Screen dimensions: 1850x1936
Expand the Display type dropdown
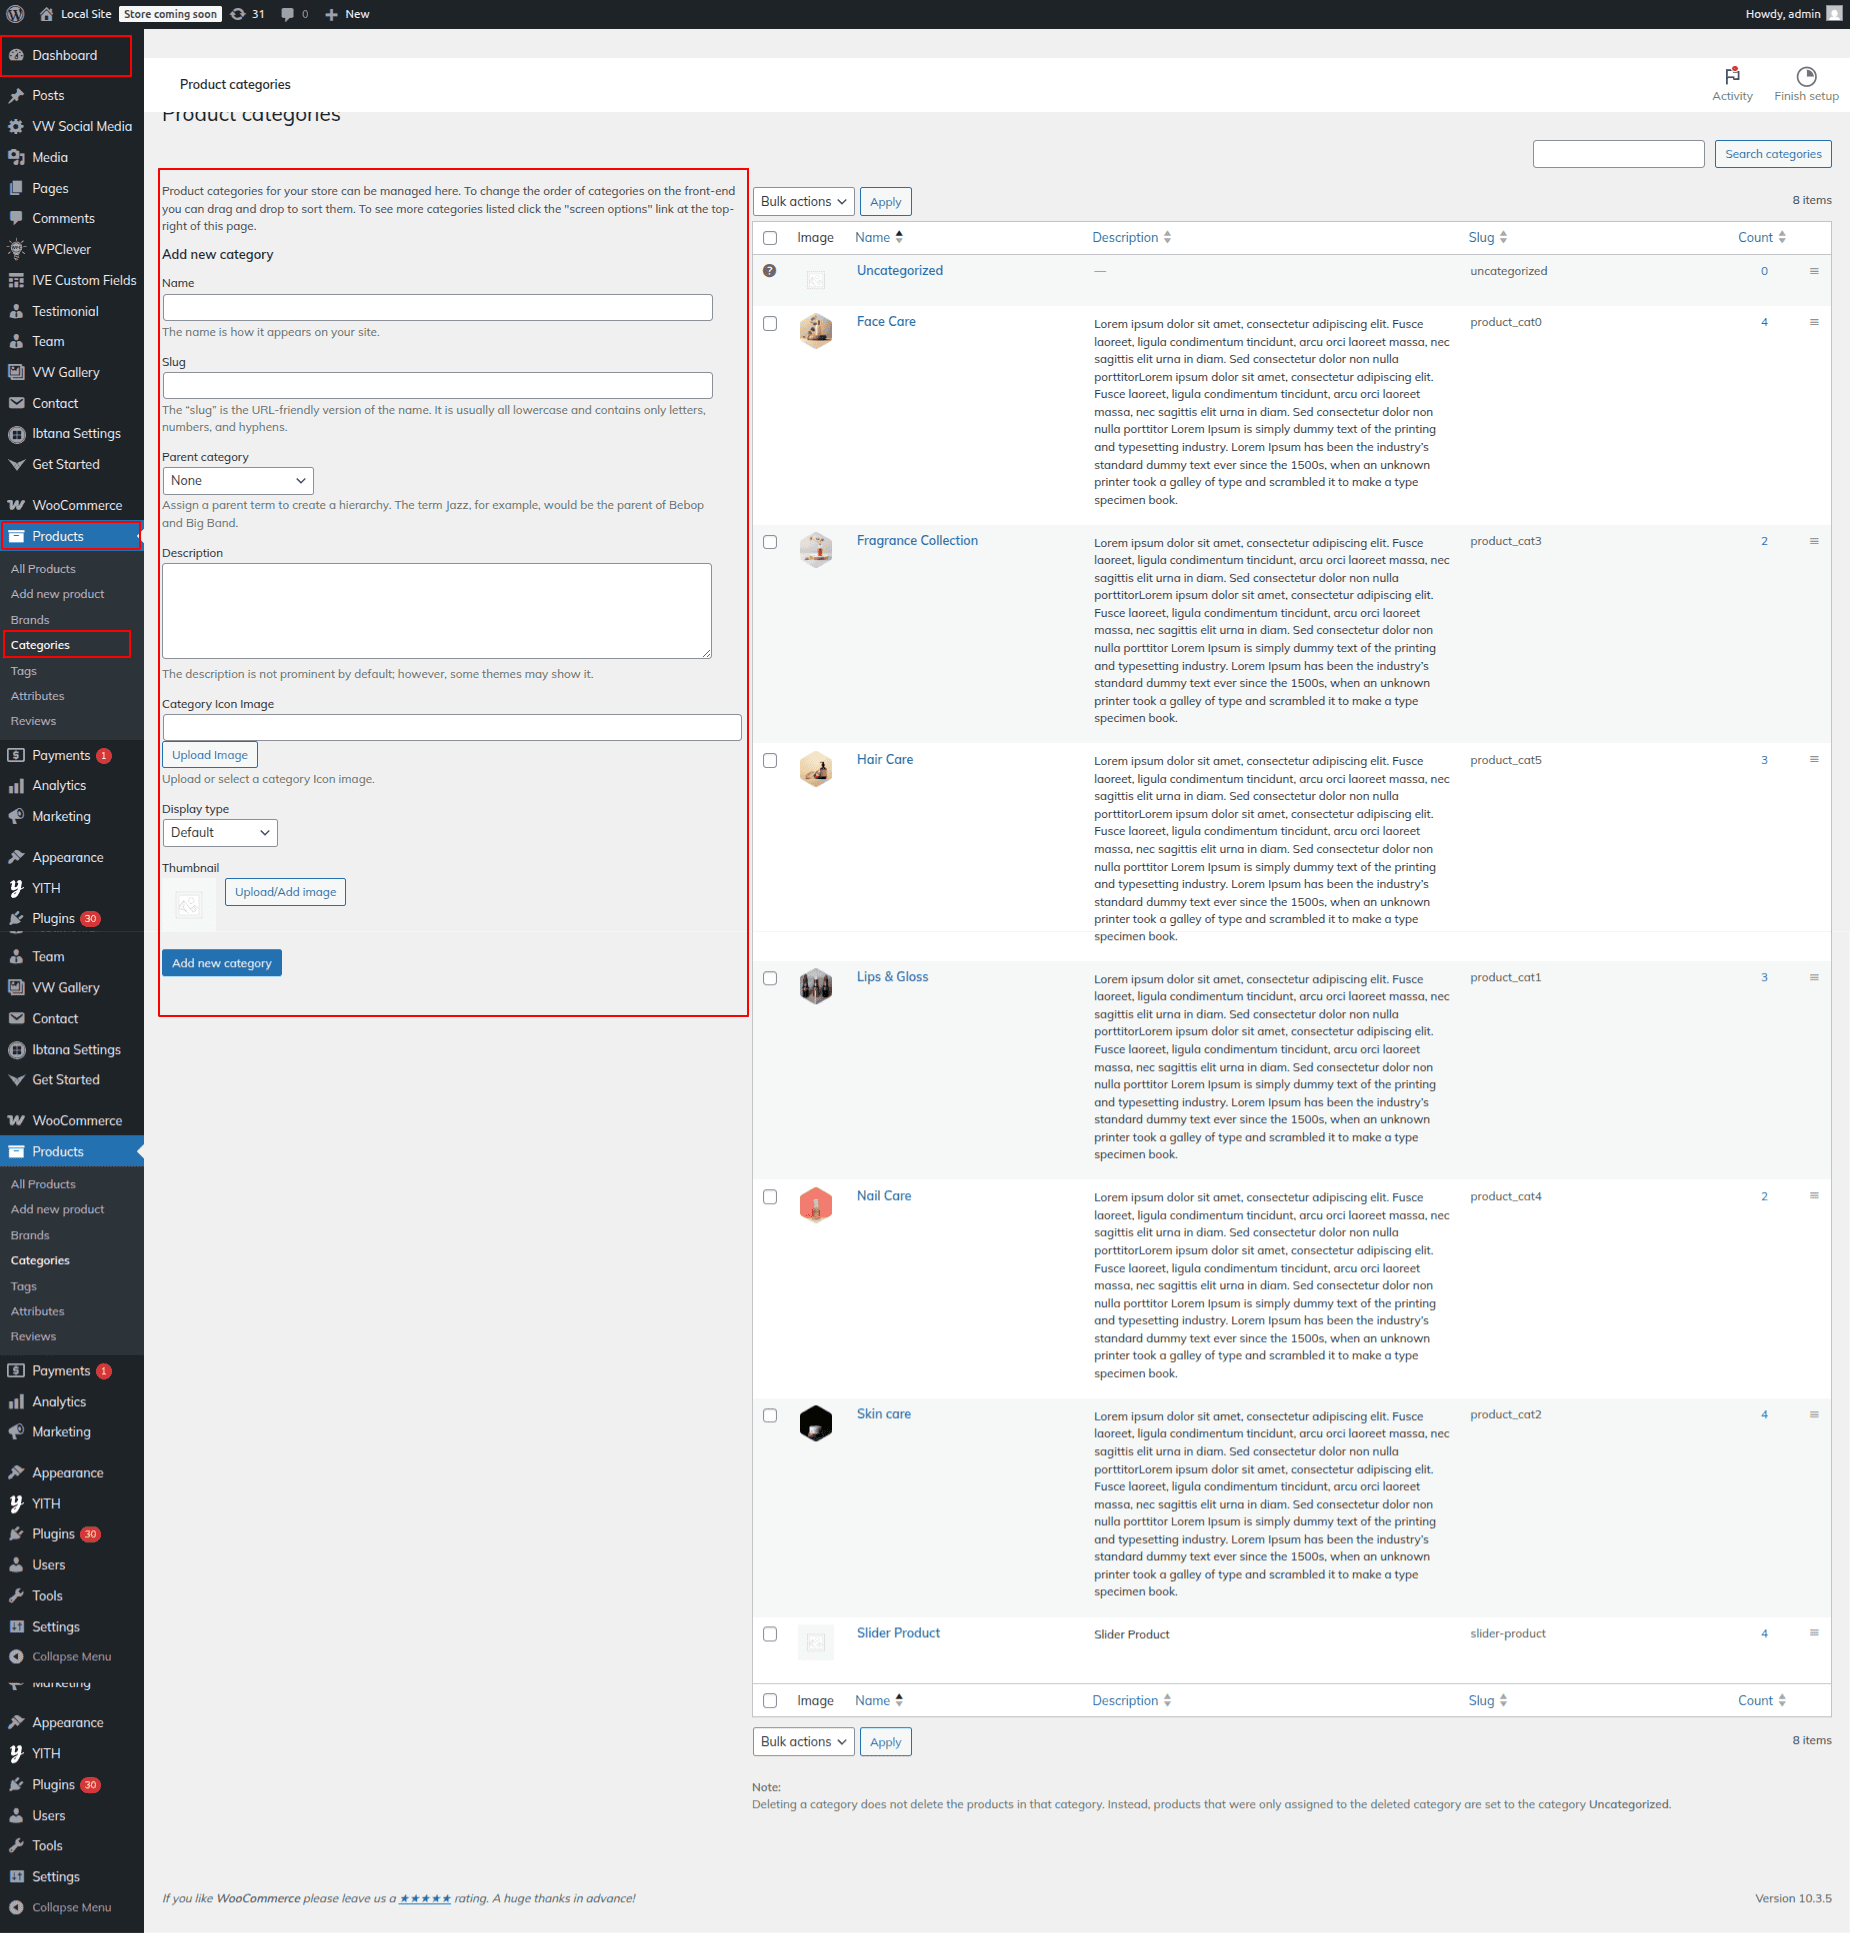pos(220,833)
